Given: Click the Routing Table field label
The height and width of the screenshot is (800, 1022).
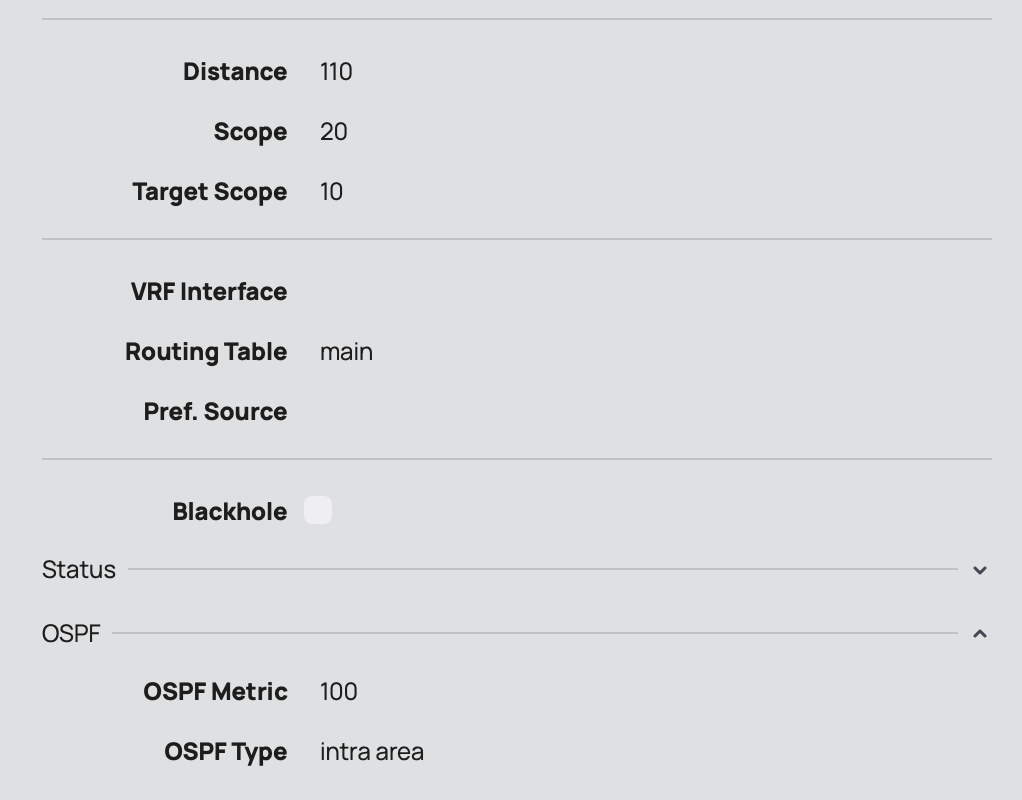Looking at the screenshot, I should [x=206, y=352].
